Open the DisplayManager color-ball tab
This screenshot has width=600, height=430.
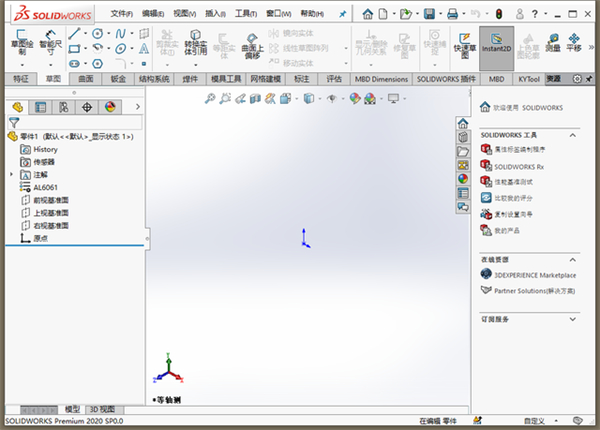(110, 106)
